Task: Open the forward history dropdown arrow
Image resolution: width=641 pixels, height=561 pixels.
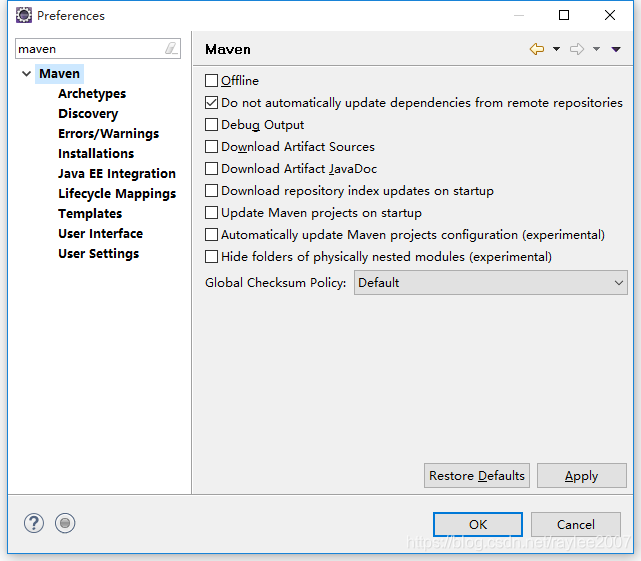Action: point(596,49)
